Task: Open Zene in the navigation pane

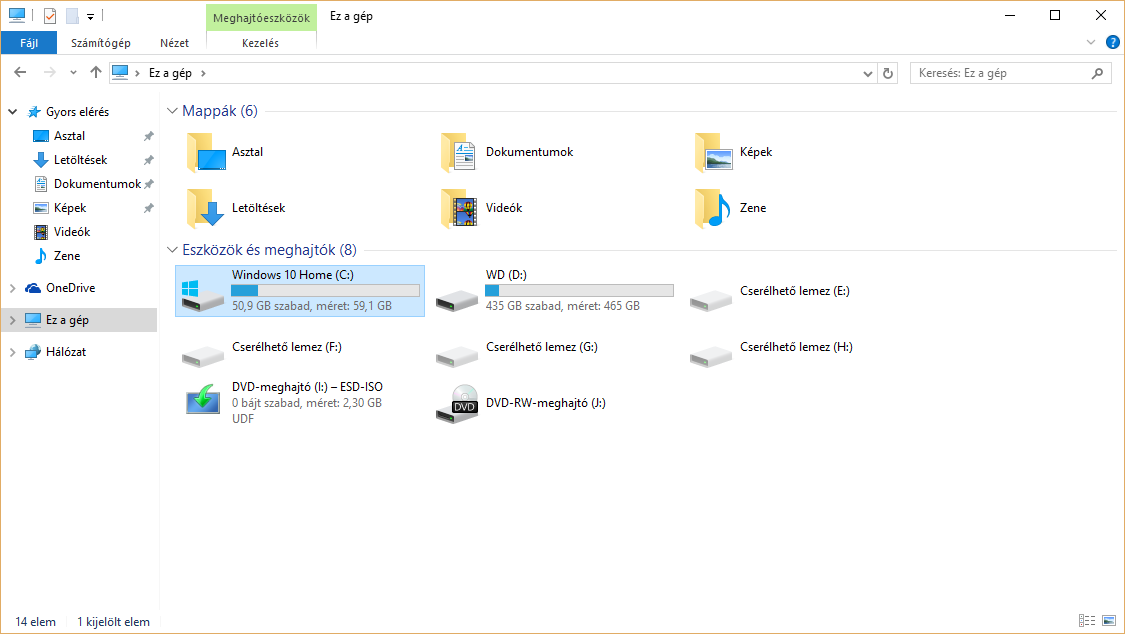Action: (67, 256)
